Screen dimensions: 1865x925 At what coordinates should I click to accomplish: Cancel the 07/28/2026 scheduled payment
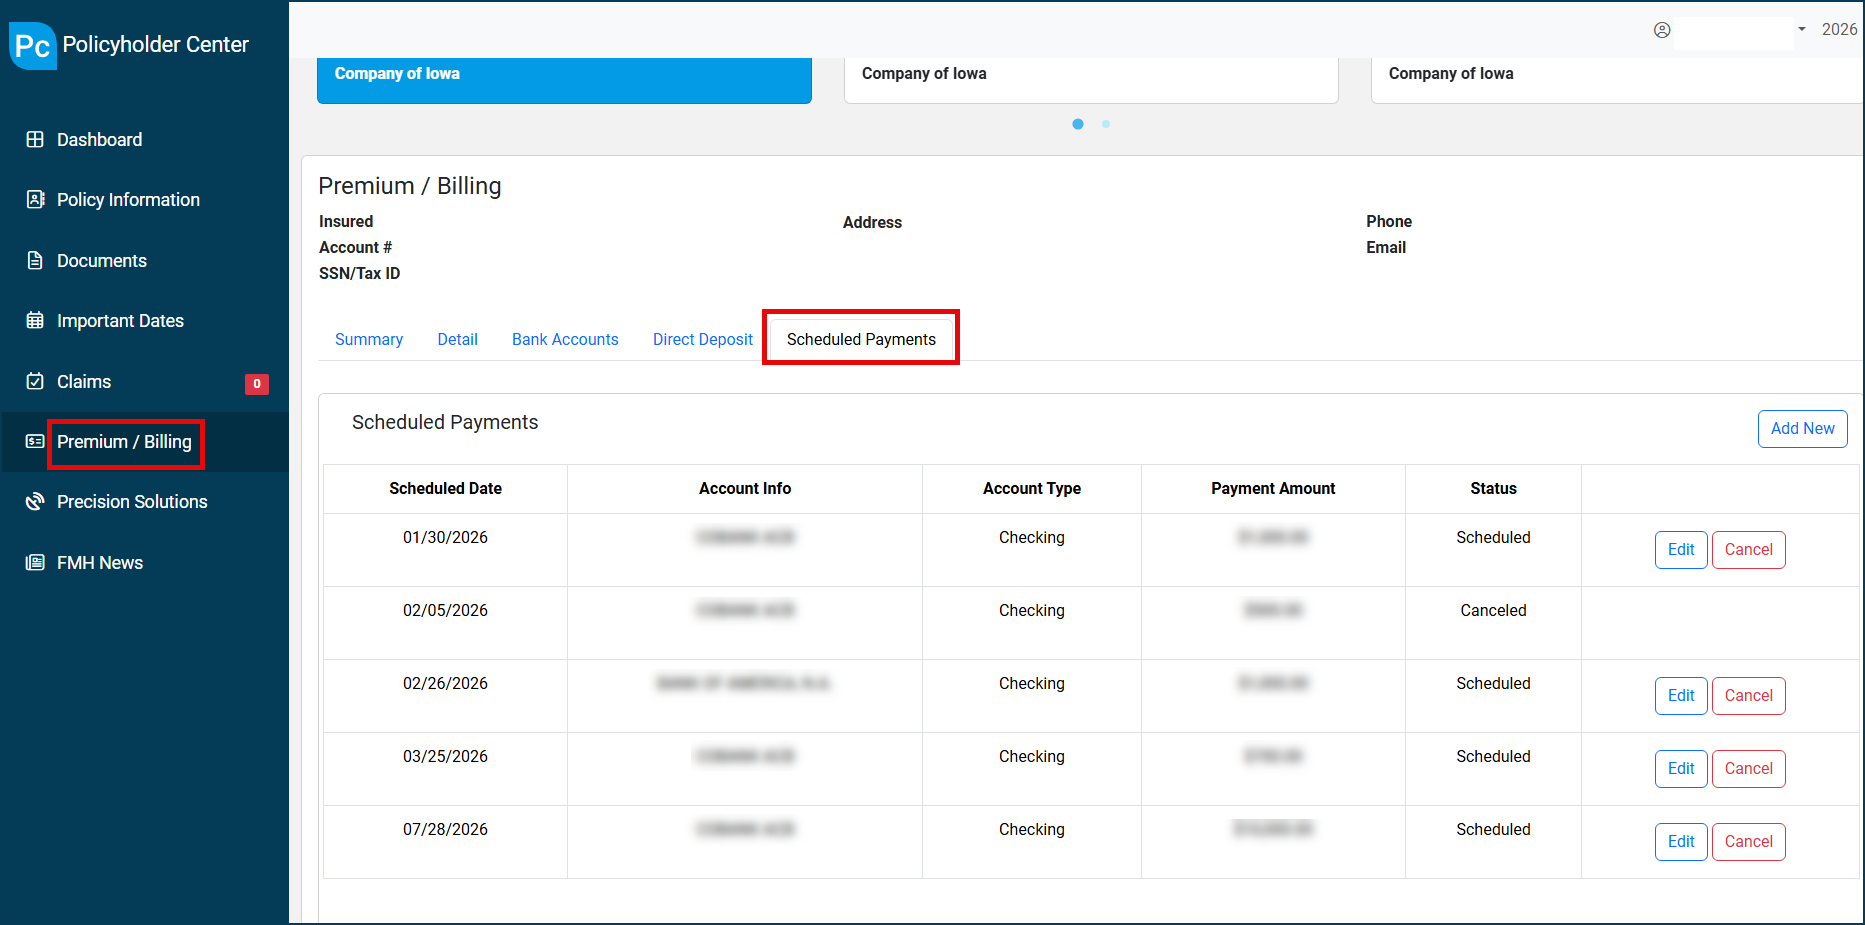[1748, 841]
